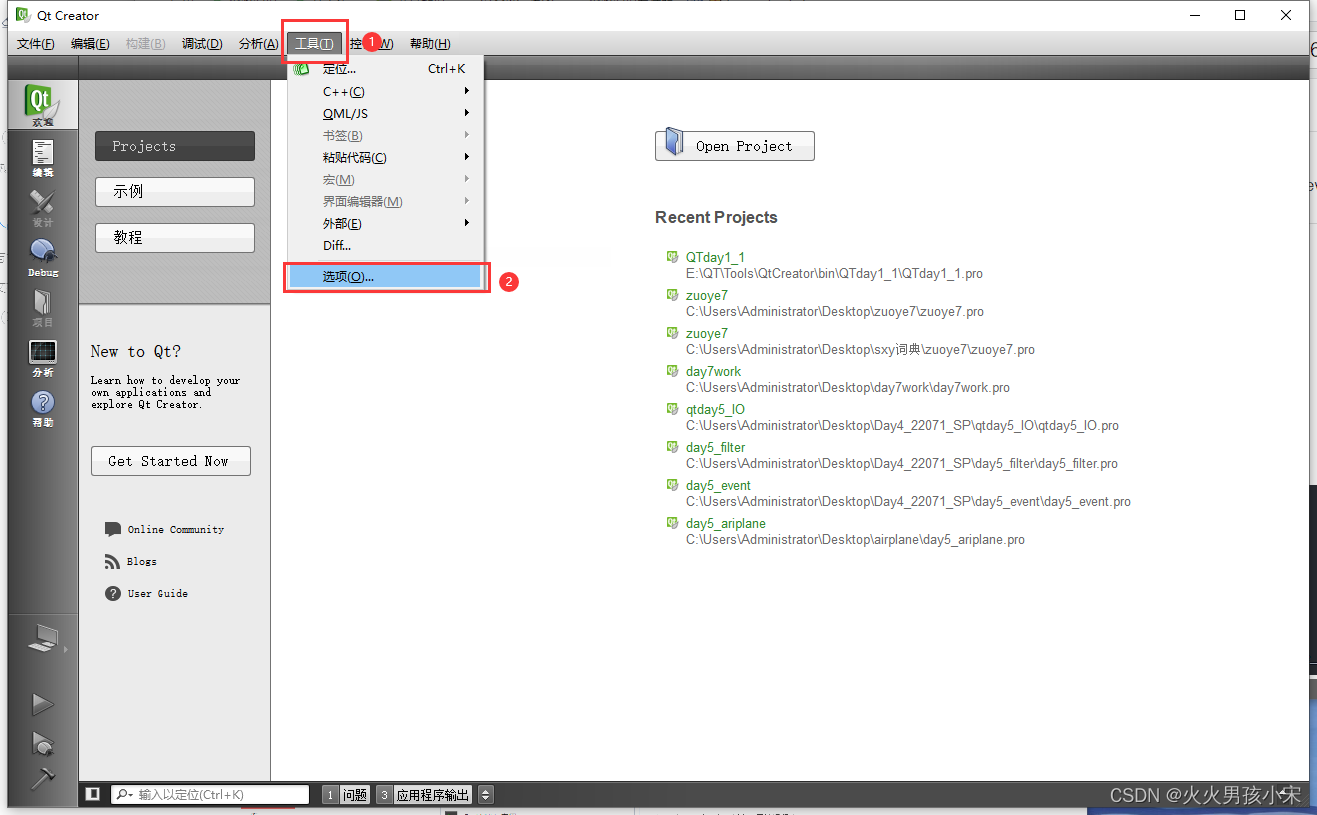Open the kit target selector computer icon
The width and height of the screenshot is (1317, 815).
pos(42,638)
